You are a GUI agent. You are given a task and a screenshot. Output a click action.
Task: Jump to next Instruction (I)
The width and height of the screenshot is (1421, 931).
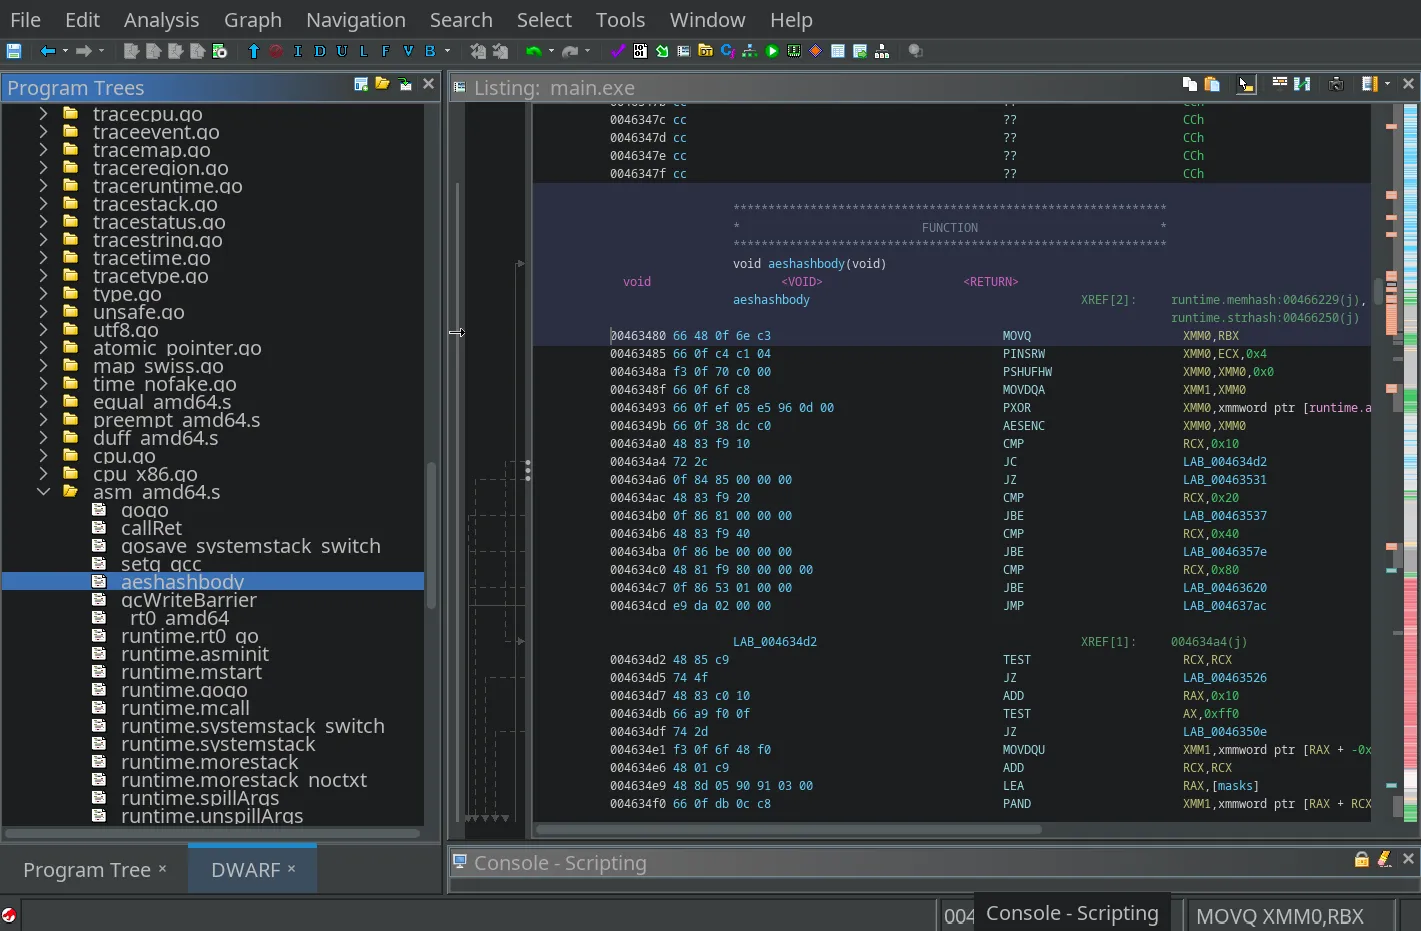pos(298,51)
